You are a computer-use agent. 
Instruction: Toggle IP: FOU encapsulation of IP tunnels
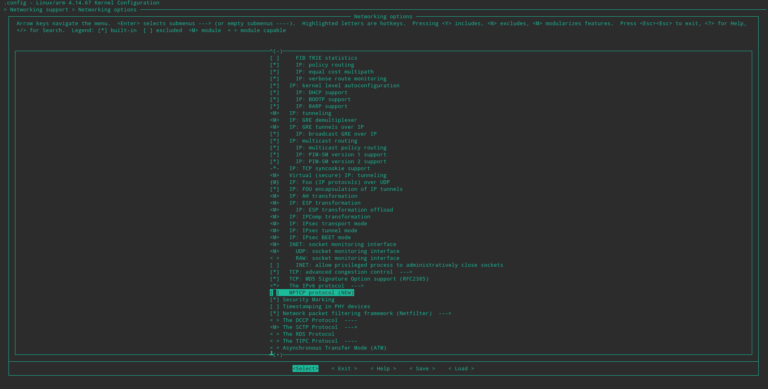[336, 189]
